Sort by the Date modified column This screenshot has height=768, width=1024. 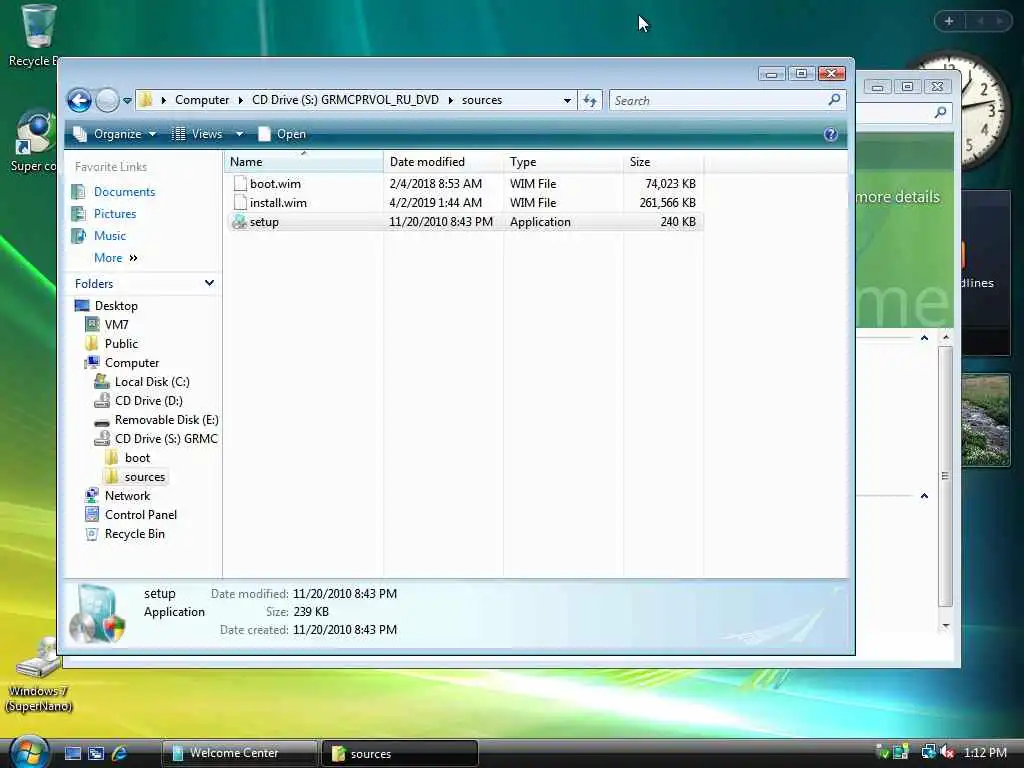pos(443,161)
